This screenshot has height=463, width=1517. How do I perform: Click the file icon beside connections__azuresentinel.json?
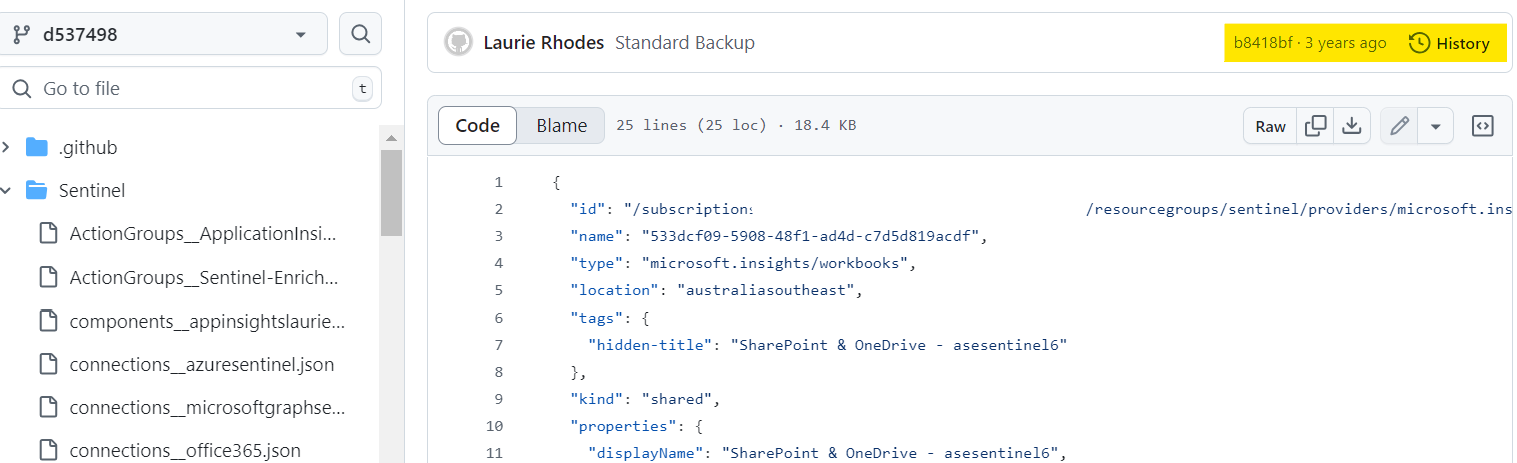48,365
